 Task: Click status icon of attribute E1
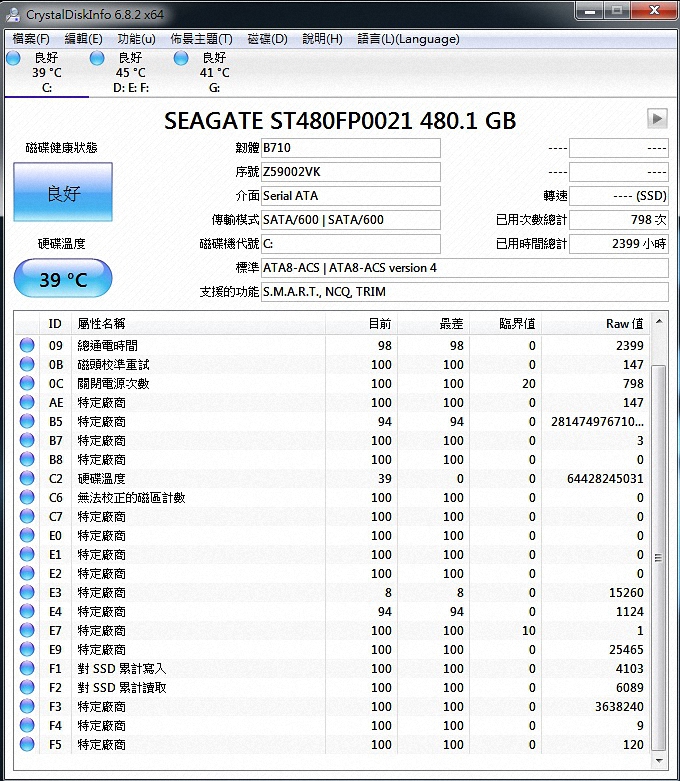(27, 554)
